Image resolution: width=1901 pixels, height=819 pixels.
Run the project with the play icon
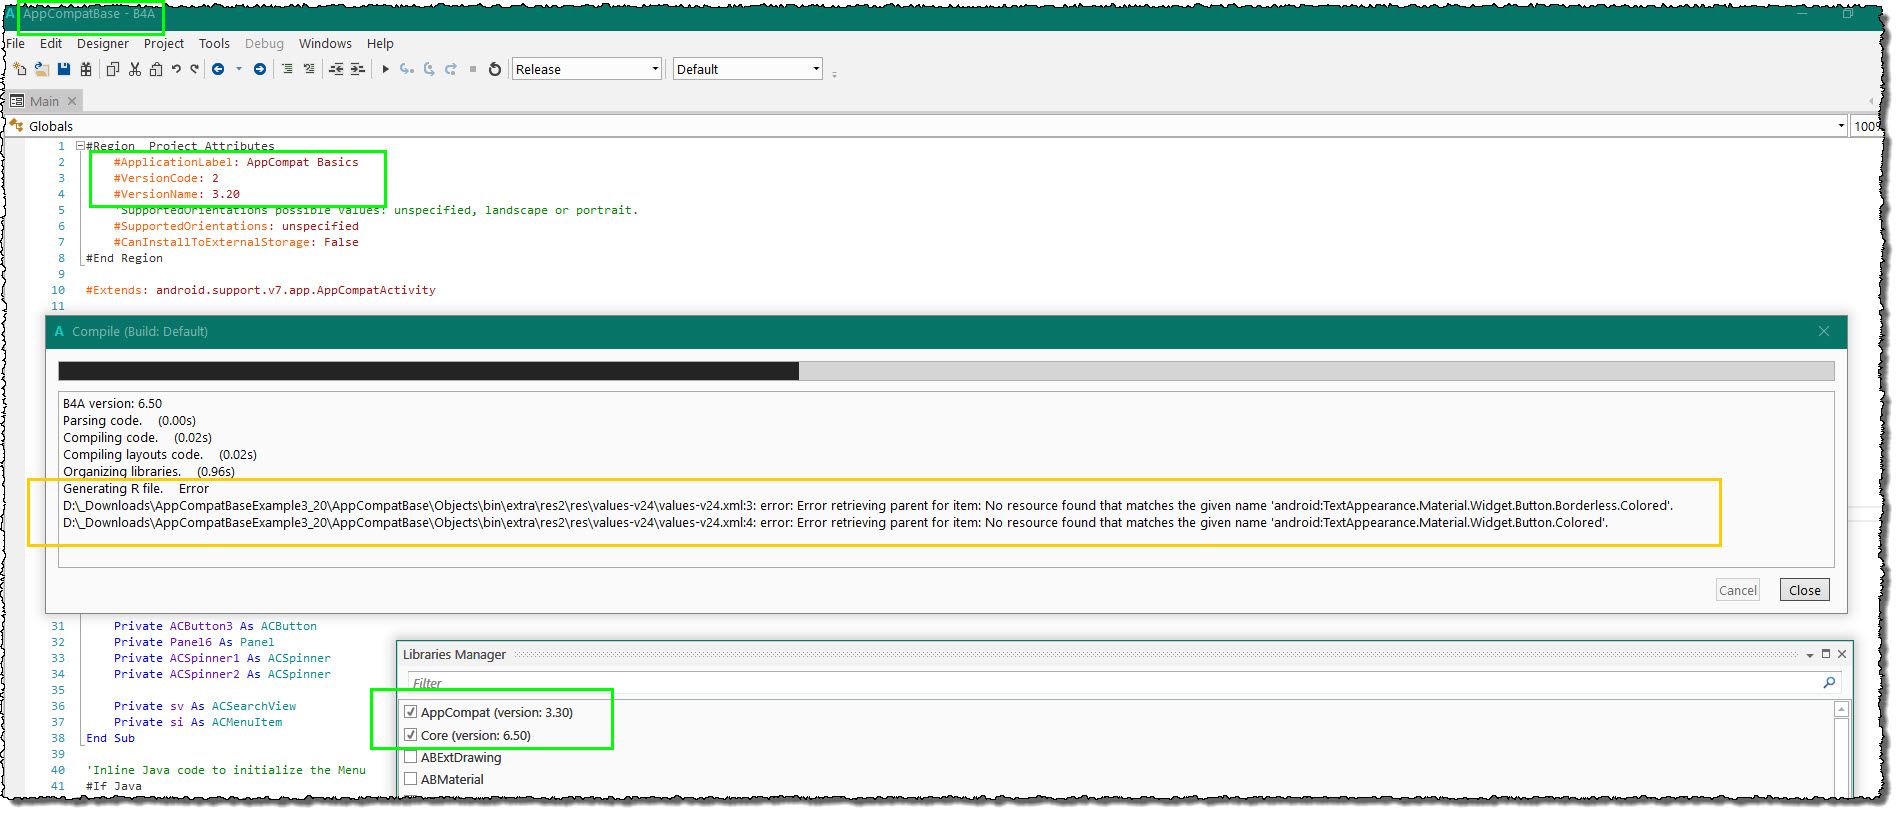[x=385, y=69]
